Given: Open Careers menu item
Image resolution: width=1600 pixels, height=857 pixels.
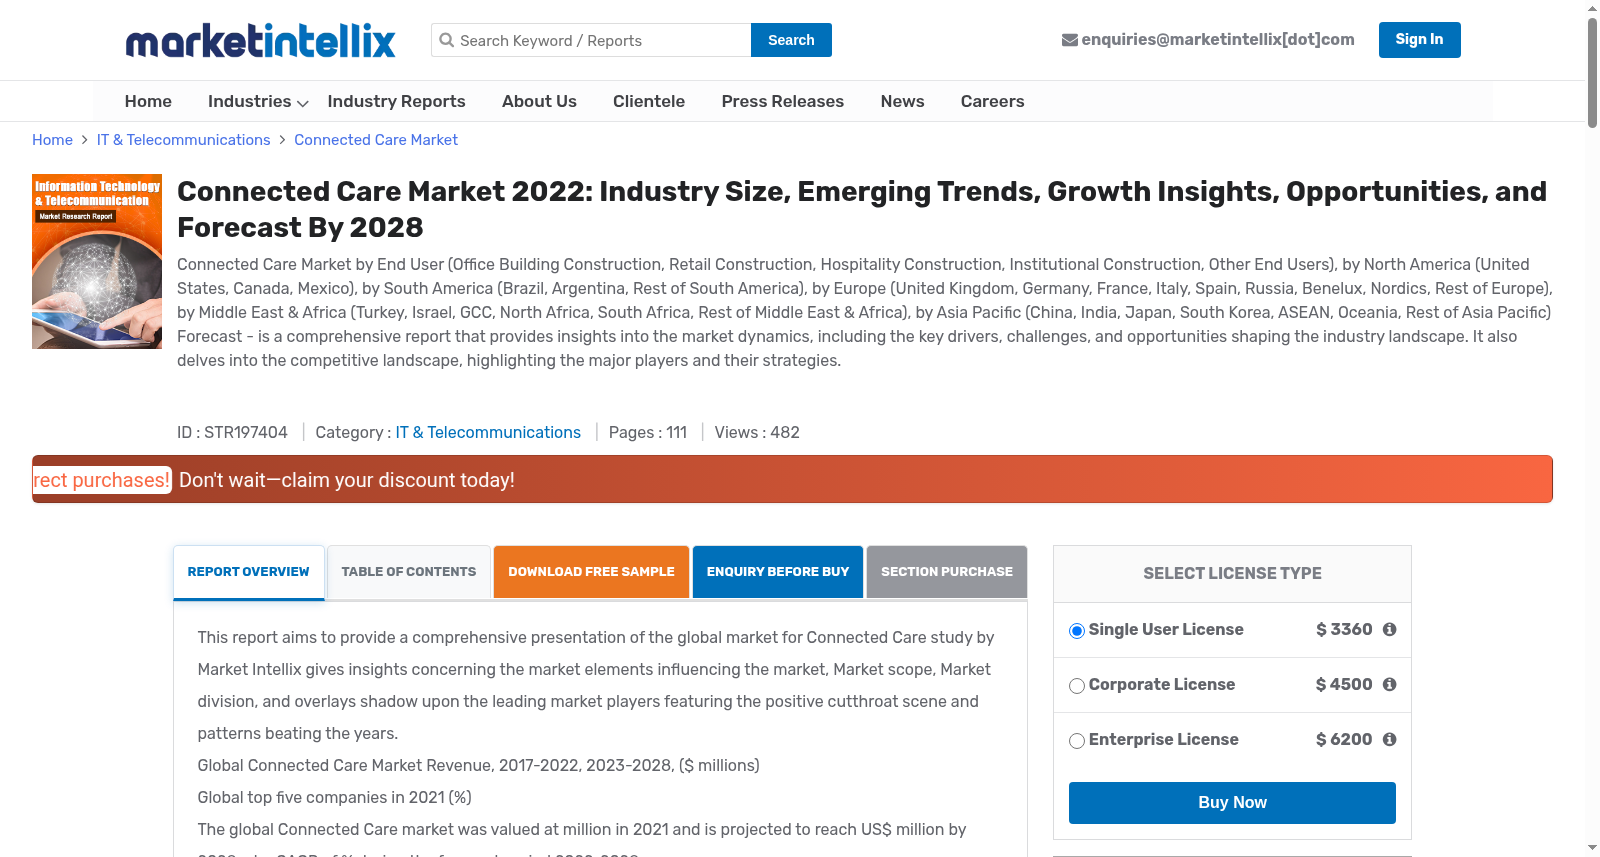Looking at the screenshot, I should pyautogui.click(x=992, y=101).
